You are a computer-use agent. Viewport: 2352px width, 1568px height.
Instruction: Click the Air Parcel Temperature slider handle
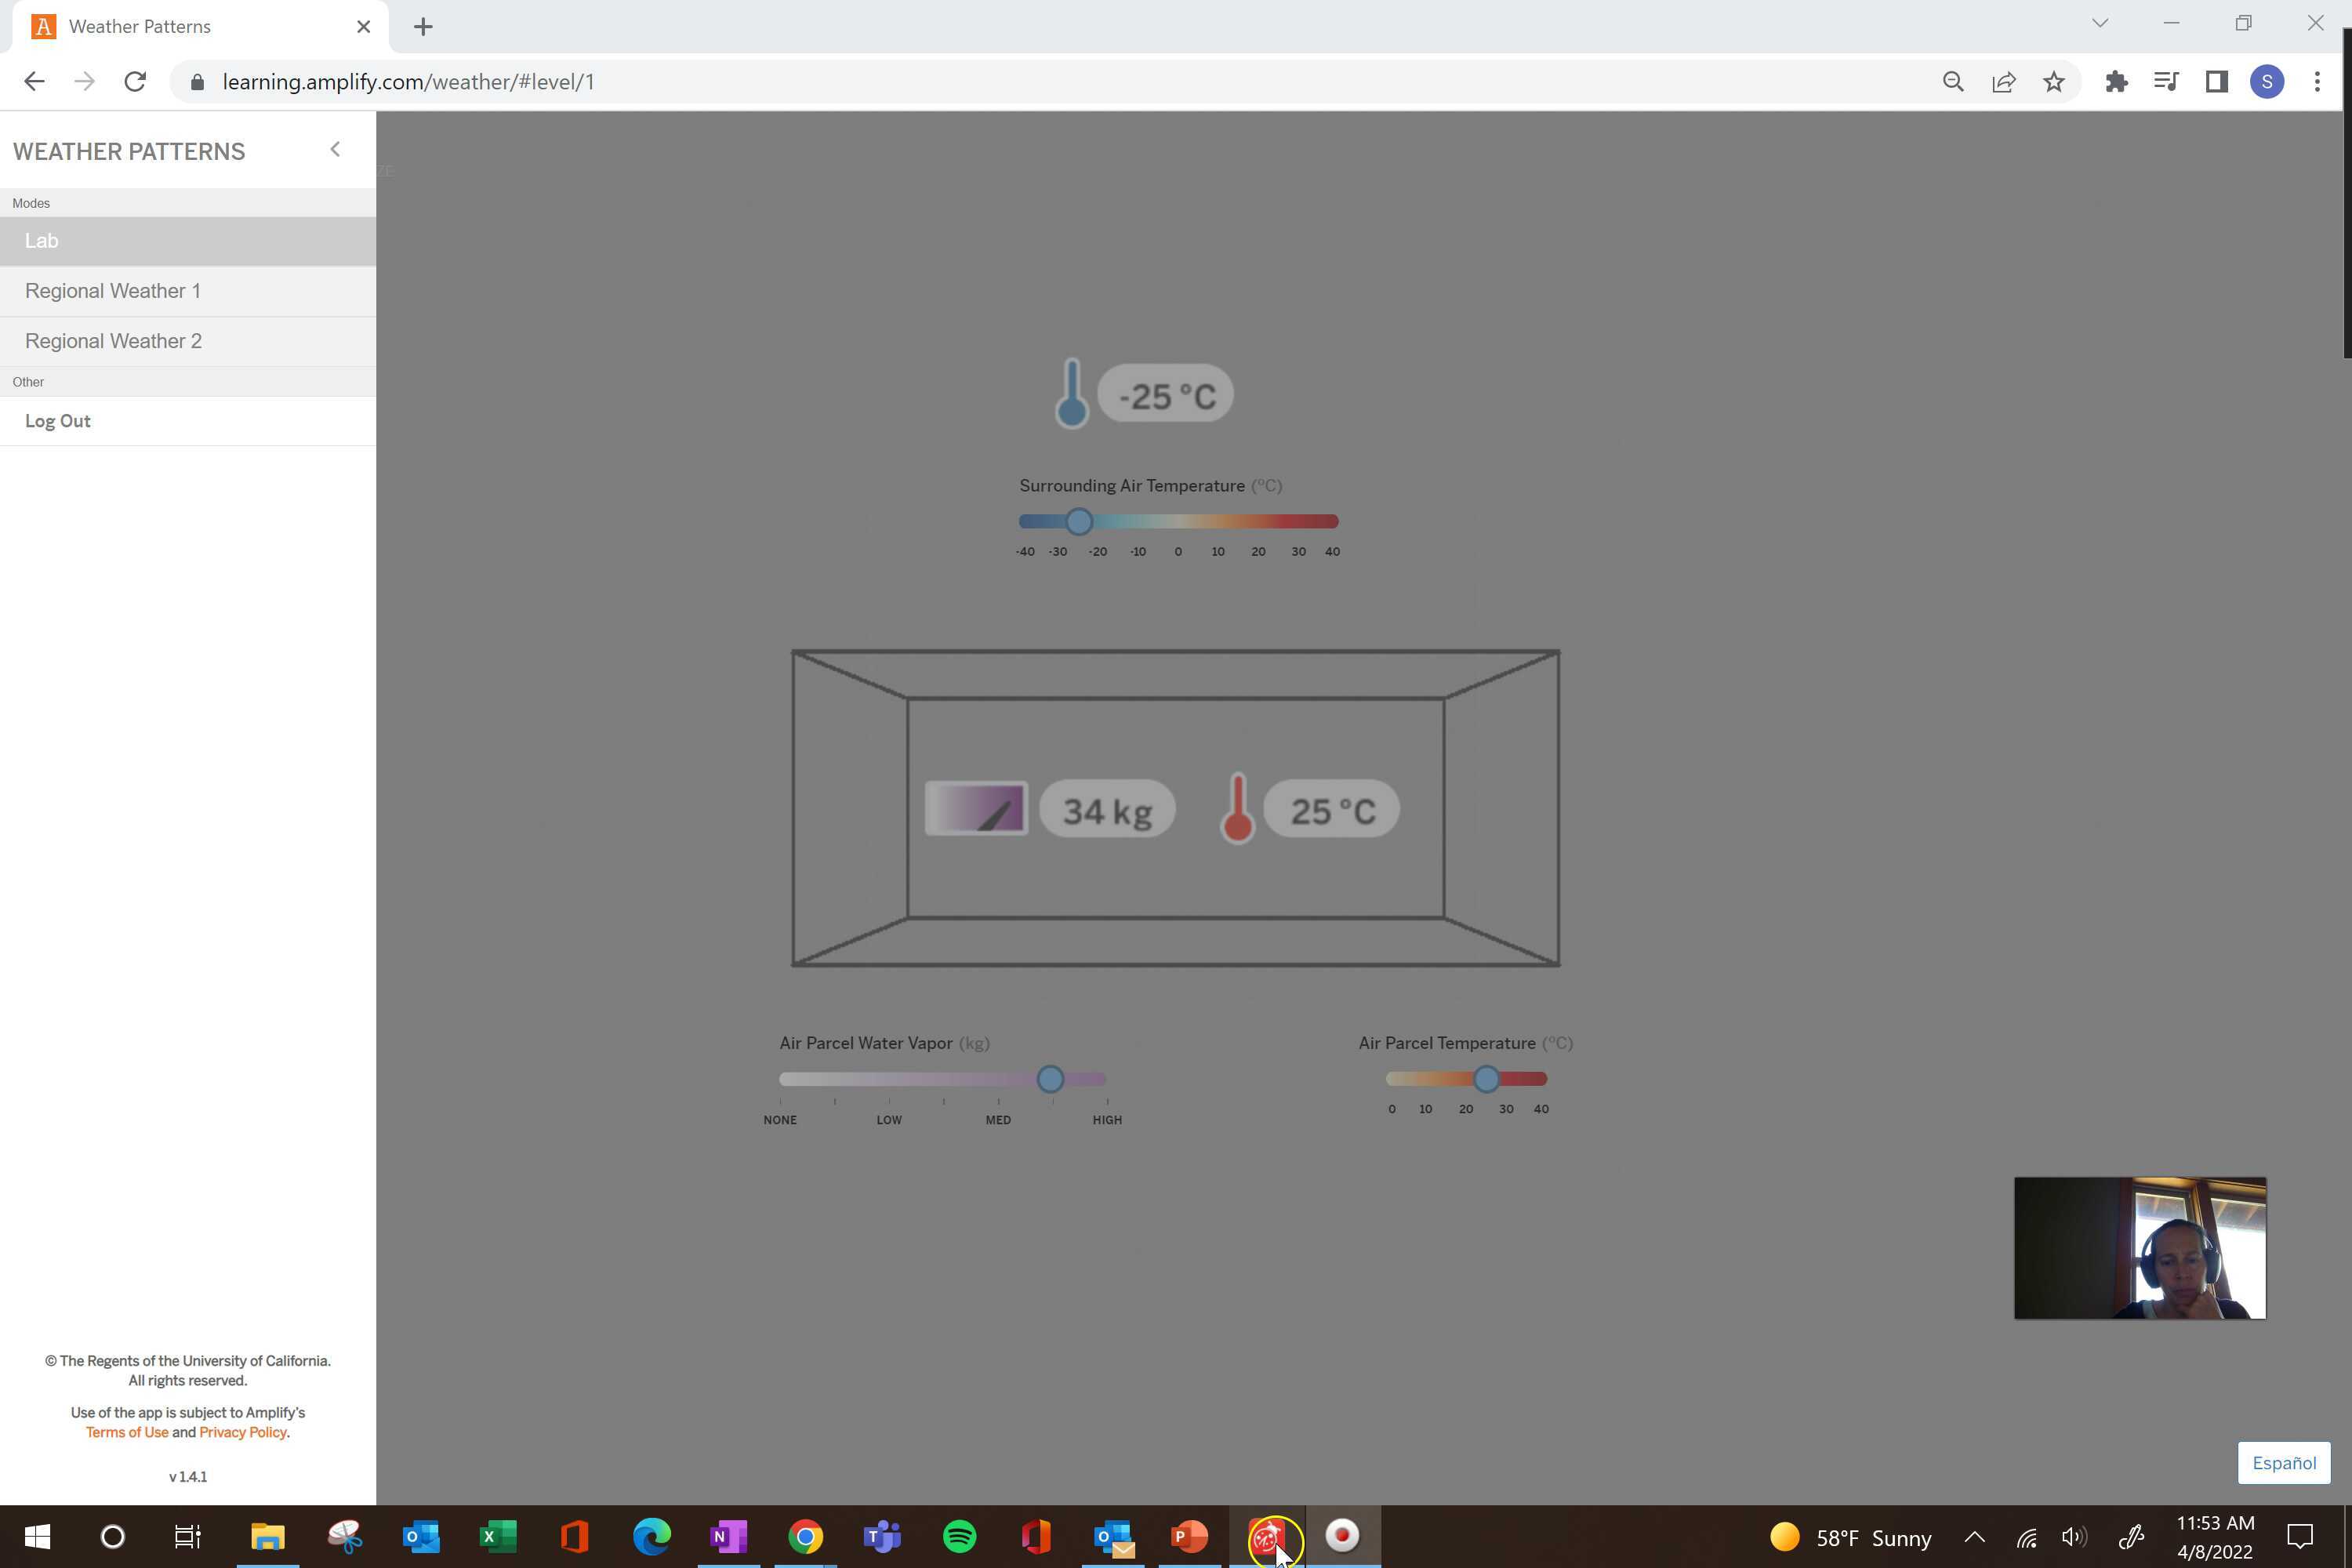pos(1488,1078)
